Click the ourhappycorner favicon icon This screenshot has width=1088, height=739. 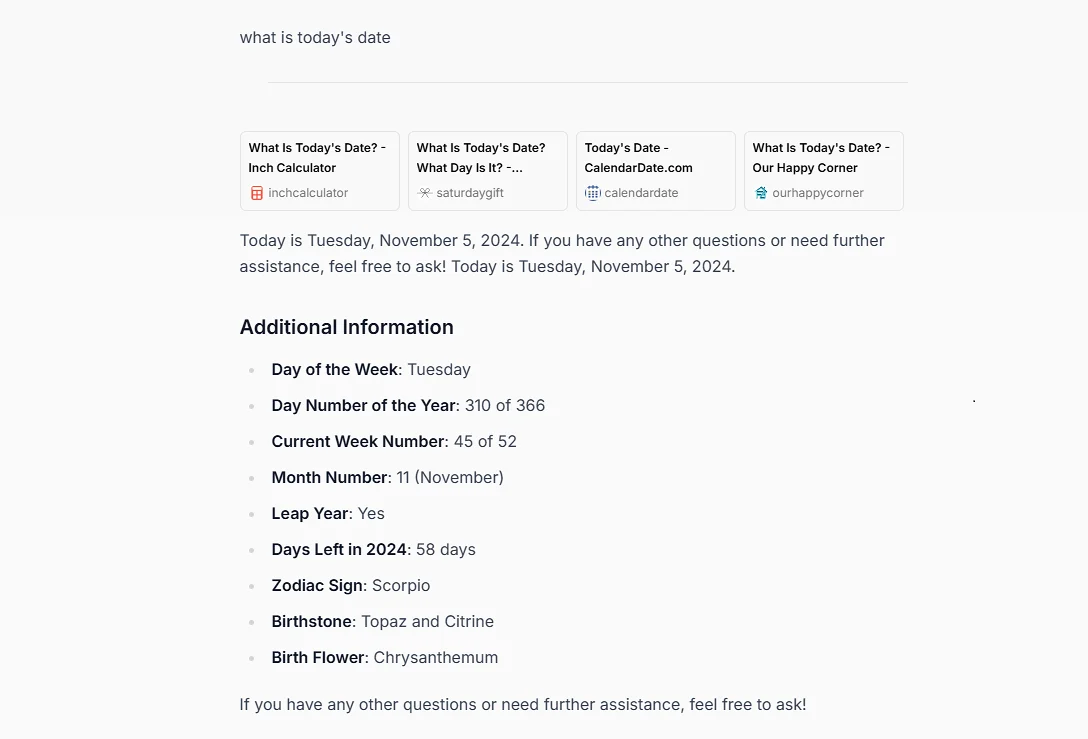click(x=760, y=193)
